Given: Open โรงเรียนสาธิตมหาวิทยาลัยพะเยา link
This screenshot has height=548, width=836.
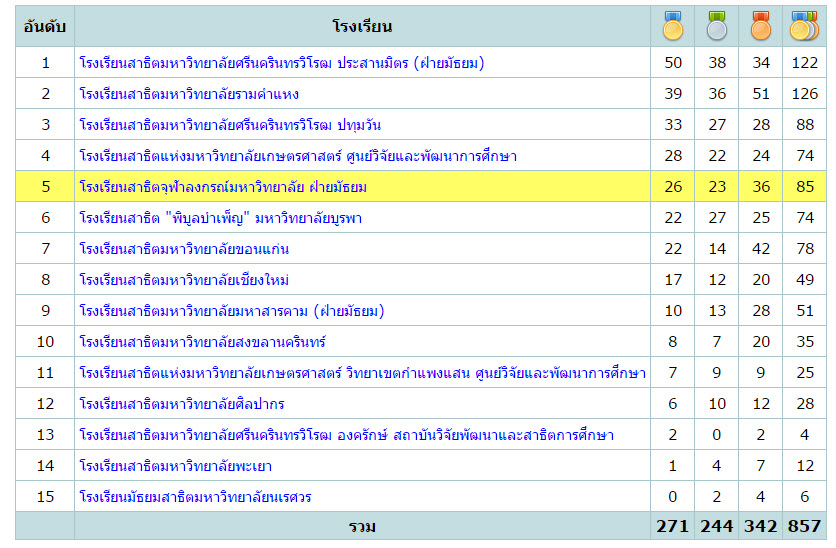Looking at the screenshot, I should click(175, 465).
